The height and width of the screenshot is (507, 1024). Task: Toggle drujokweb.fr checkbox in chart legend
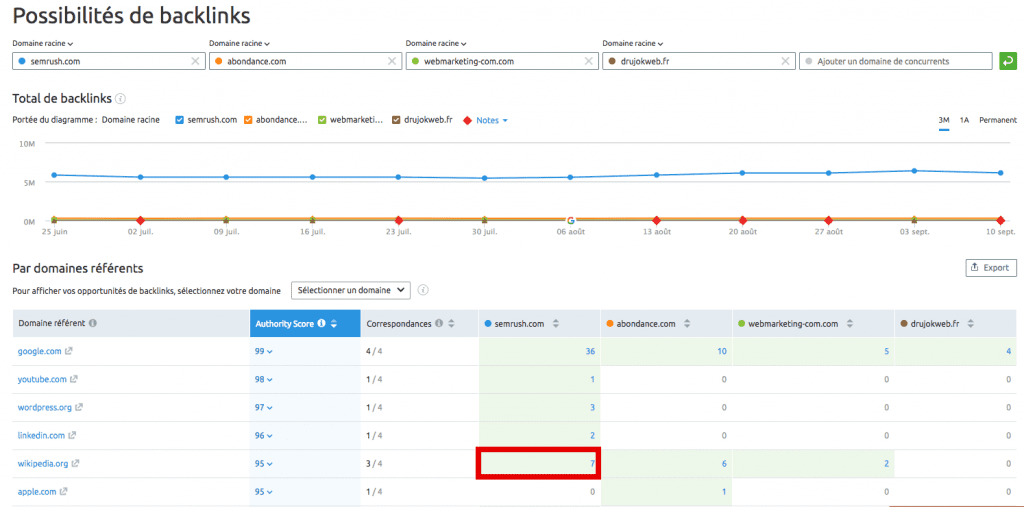point(396,120)
